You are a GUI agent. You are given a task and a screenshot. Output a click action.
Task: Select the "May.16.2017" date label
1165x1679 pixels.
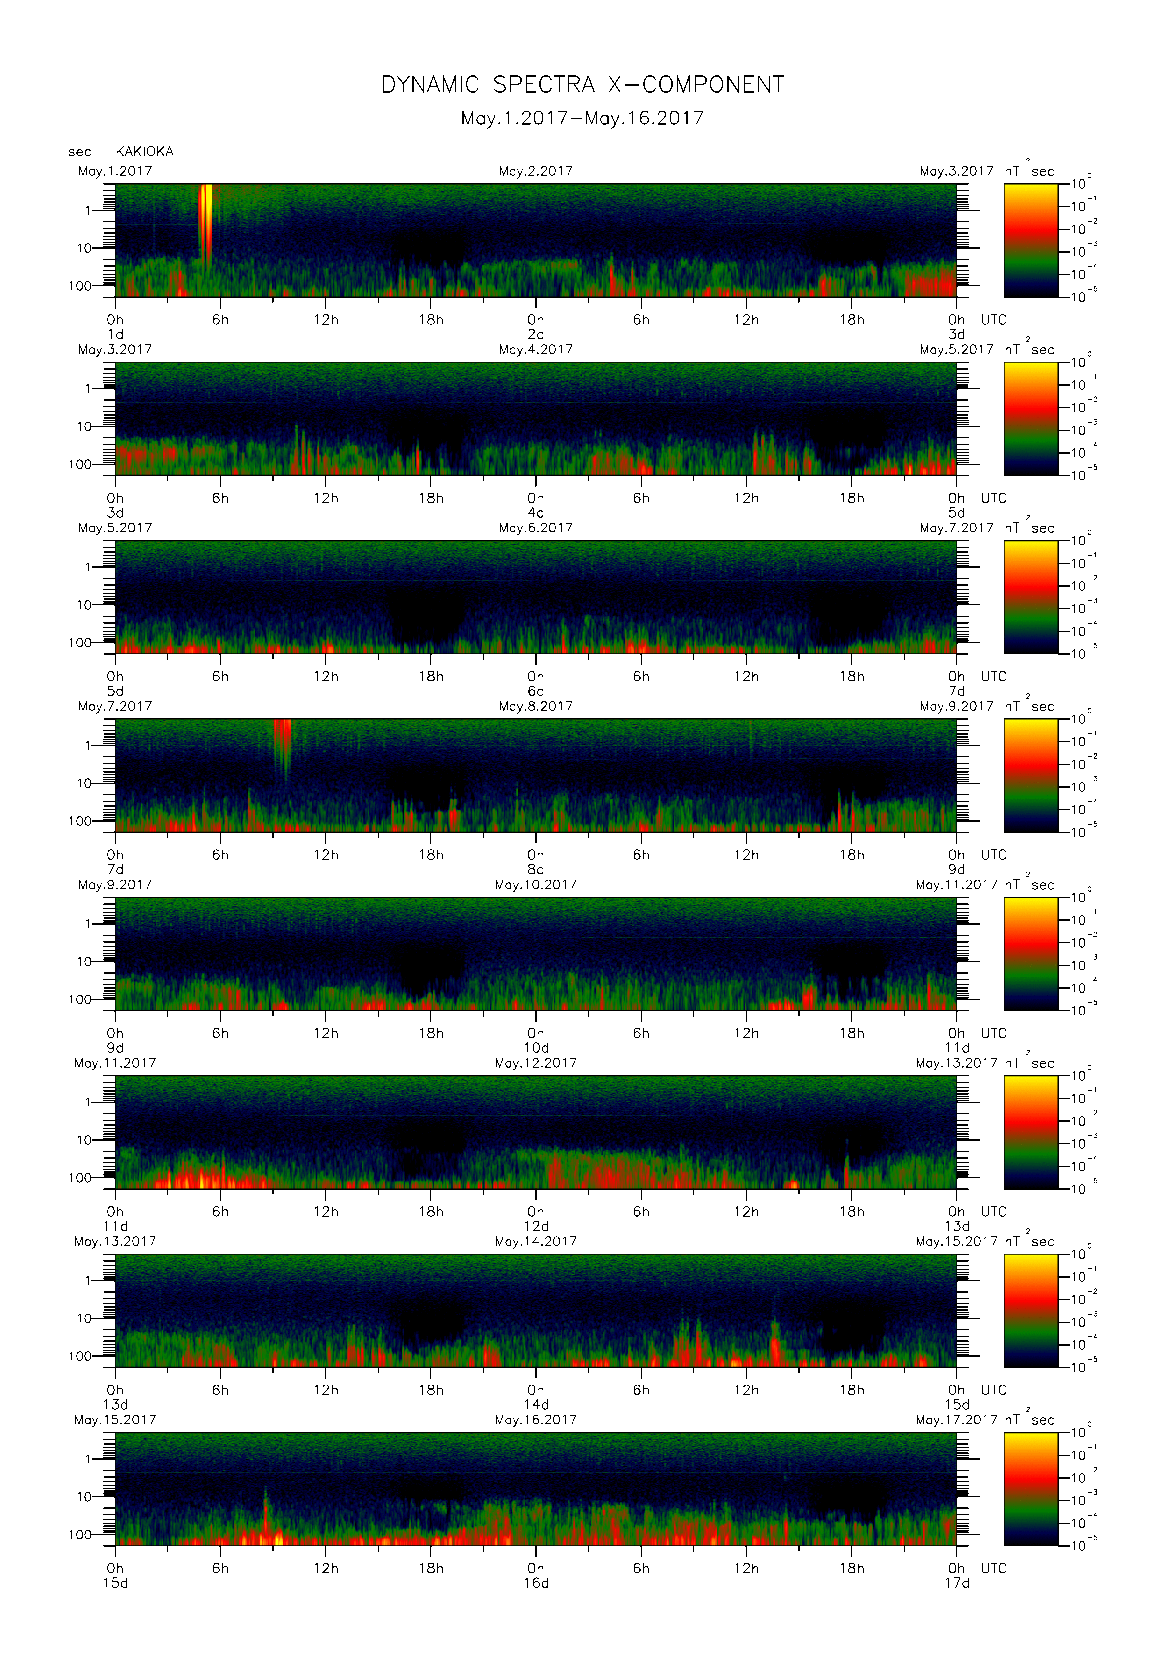click(536, 1420)
